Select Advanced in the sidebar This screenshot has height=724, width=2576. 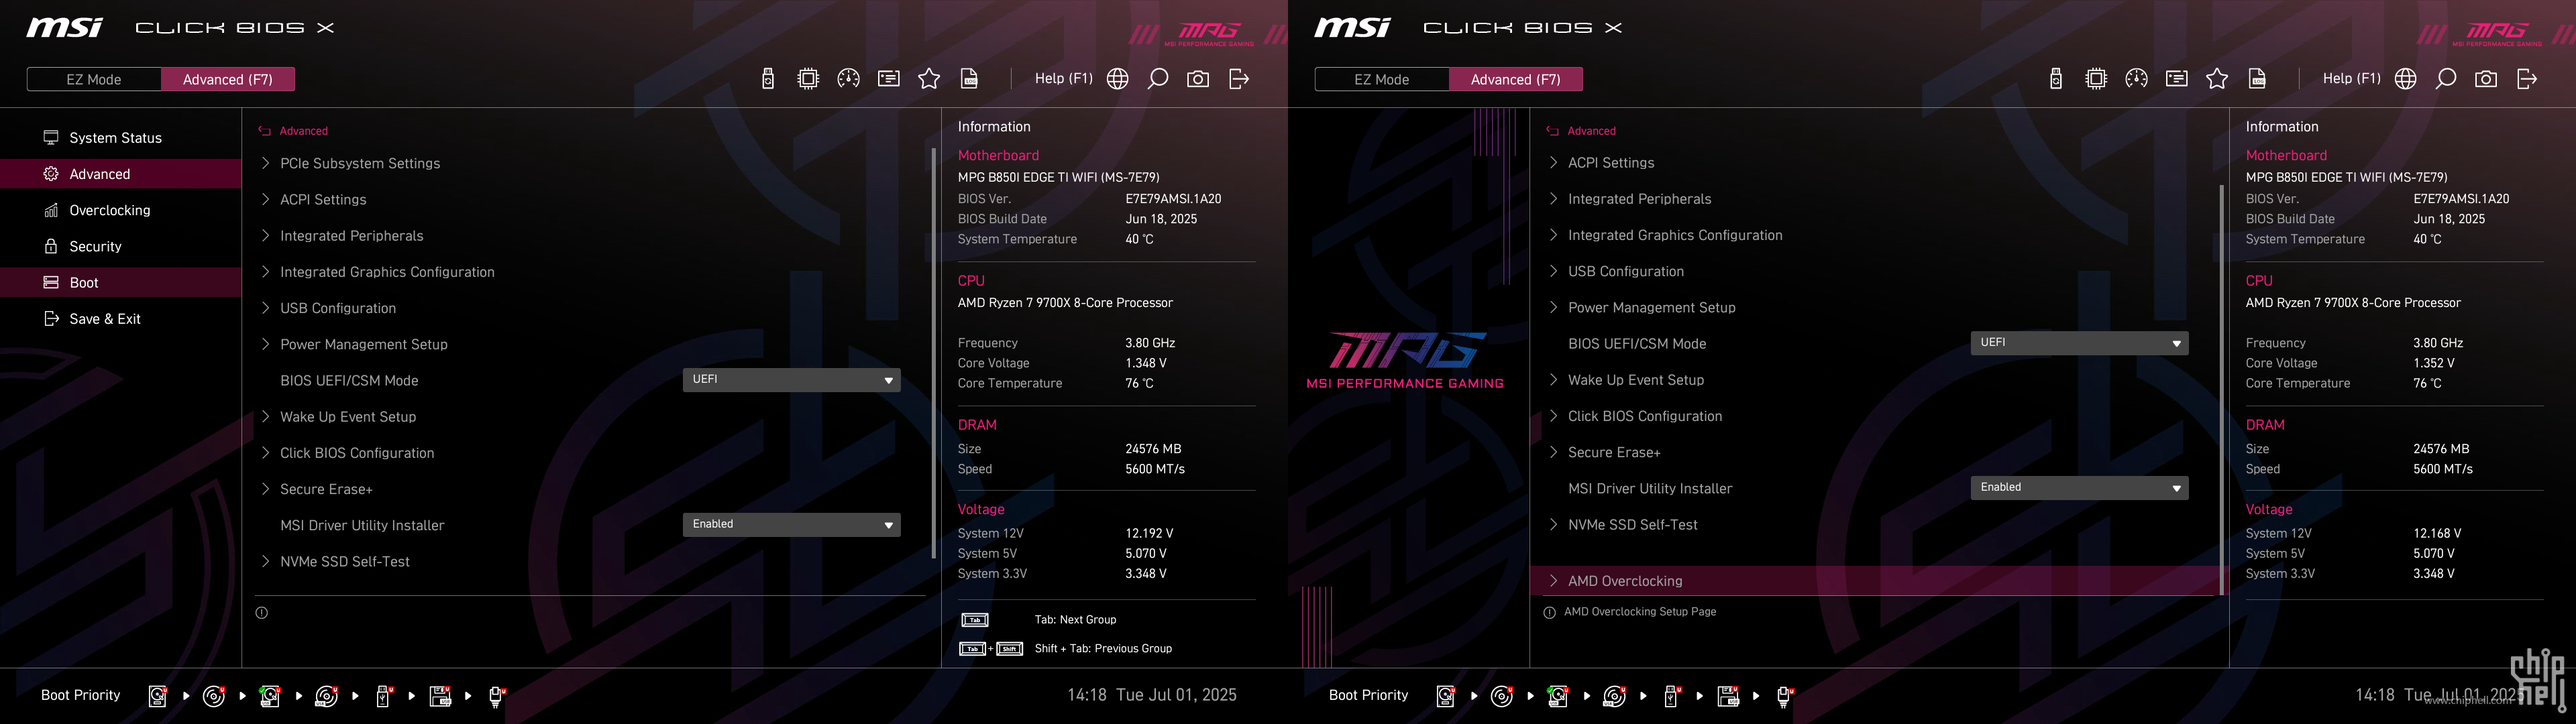coord(120,174)
